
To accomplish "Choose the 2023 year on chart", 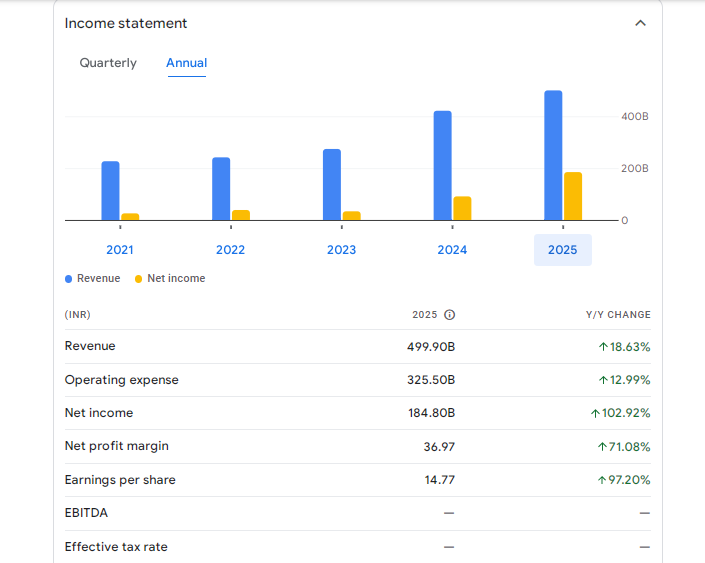I will [x=341, y=250].
